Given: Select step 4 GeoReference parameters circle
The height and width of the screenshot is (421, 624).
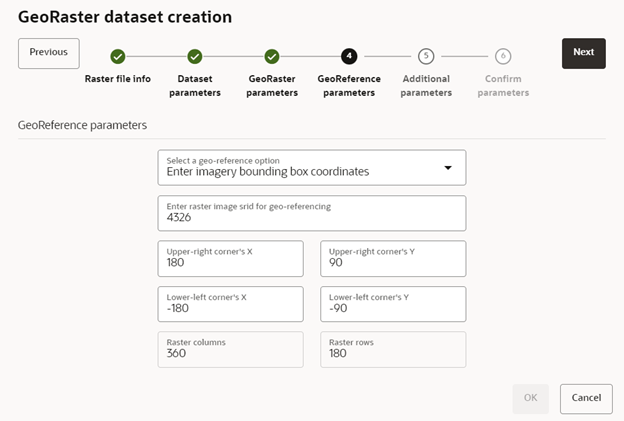Looking at the screenshot, I should pyautogui.click(x=349, y=56).
